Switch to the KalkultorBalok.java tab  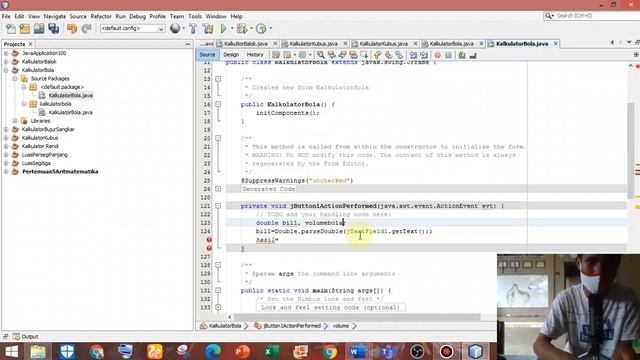(246, 44)
